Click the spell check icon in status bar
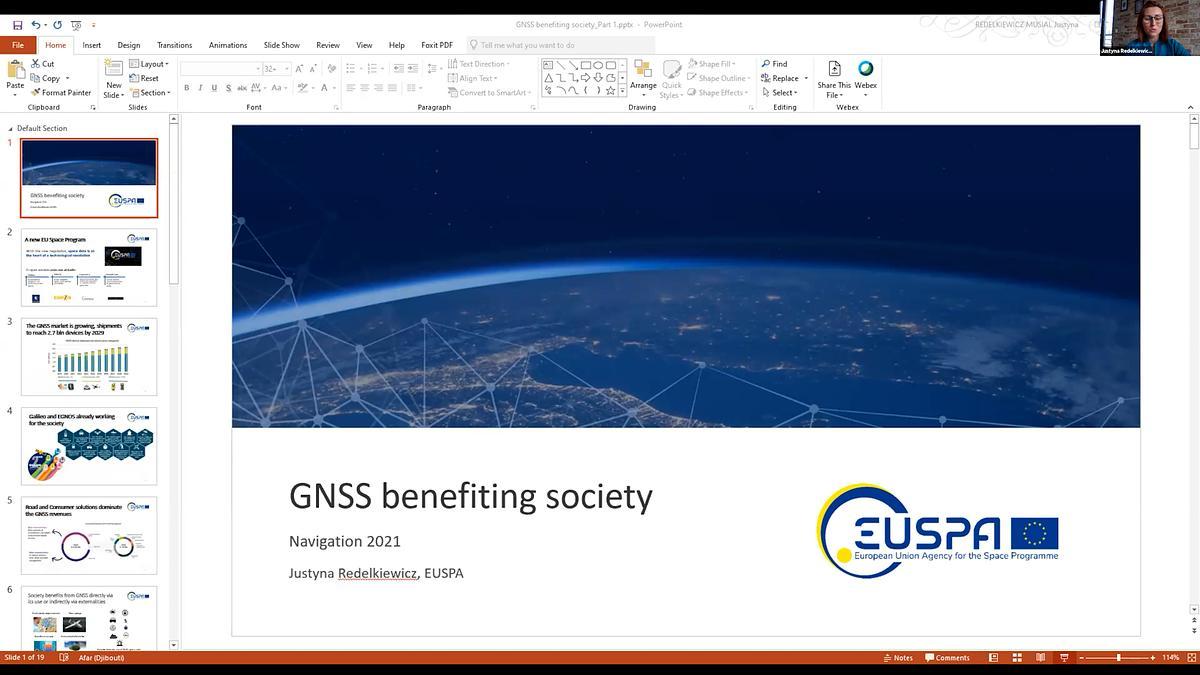1200x675 pixels. tap(64, 658)
